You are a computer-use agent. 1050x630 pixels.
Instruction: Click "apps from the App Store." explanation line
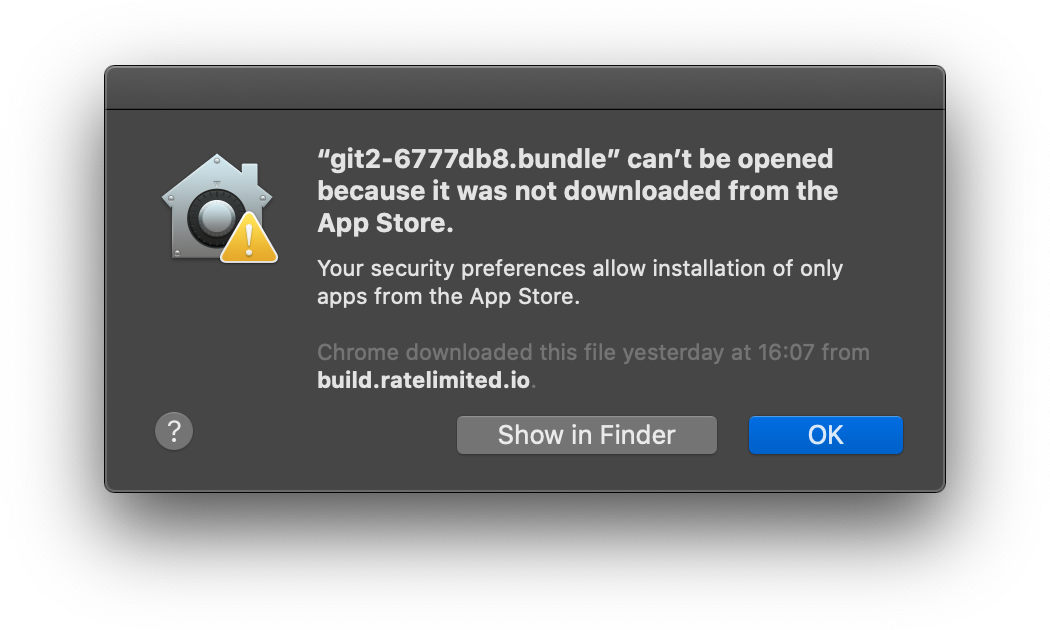point(448,296)
